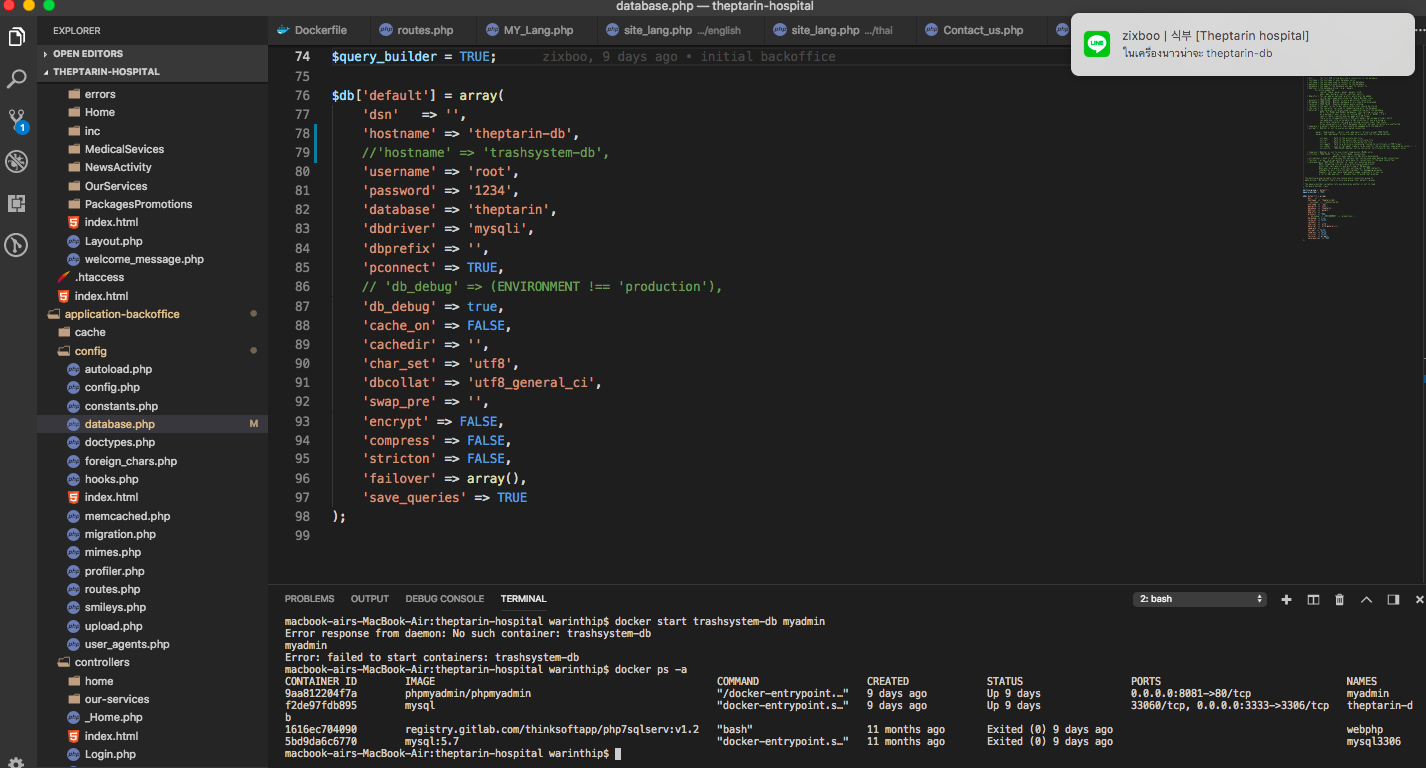Viewport: 1426px width, 768px height.
Task: Close the terminal panel
Action: tap(1419, 599)
